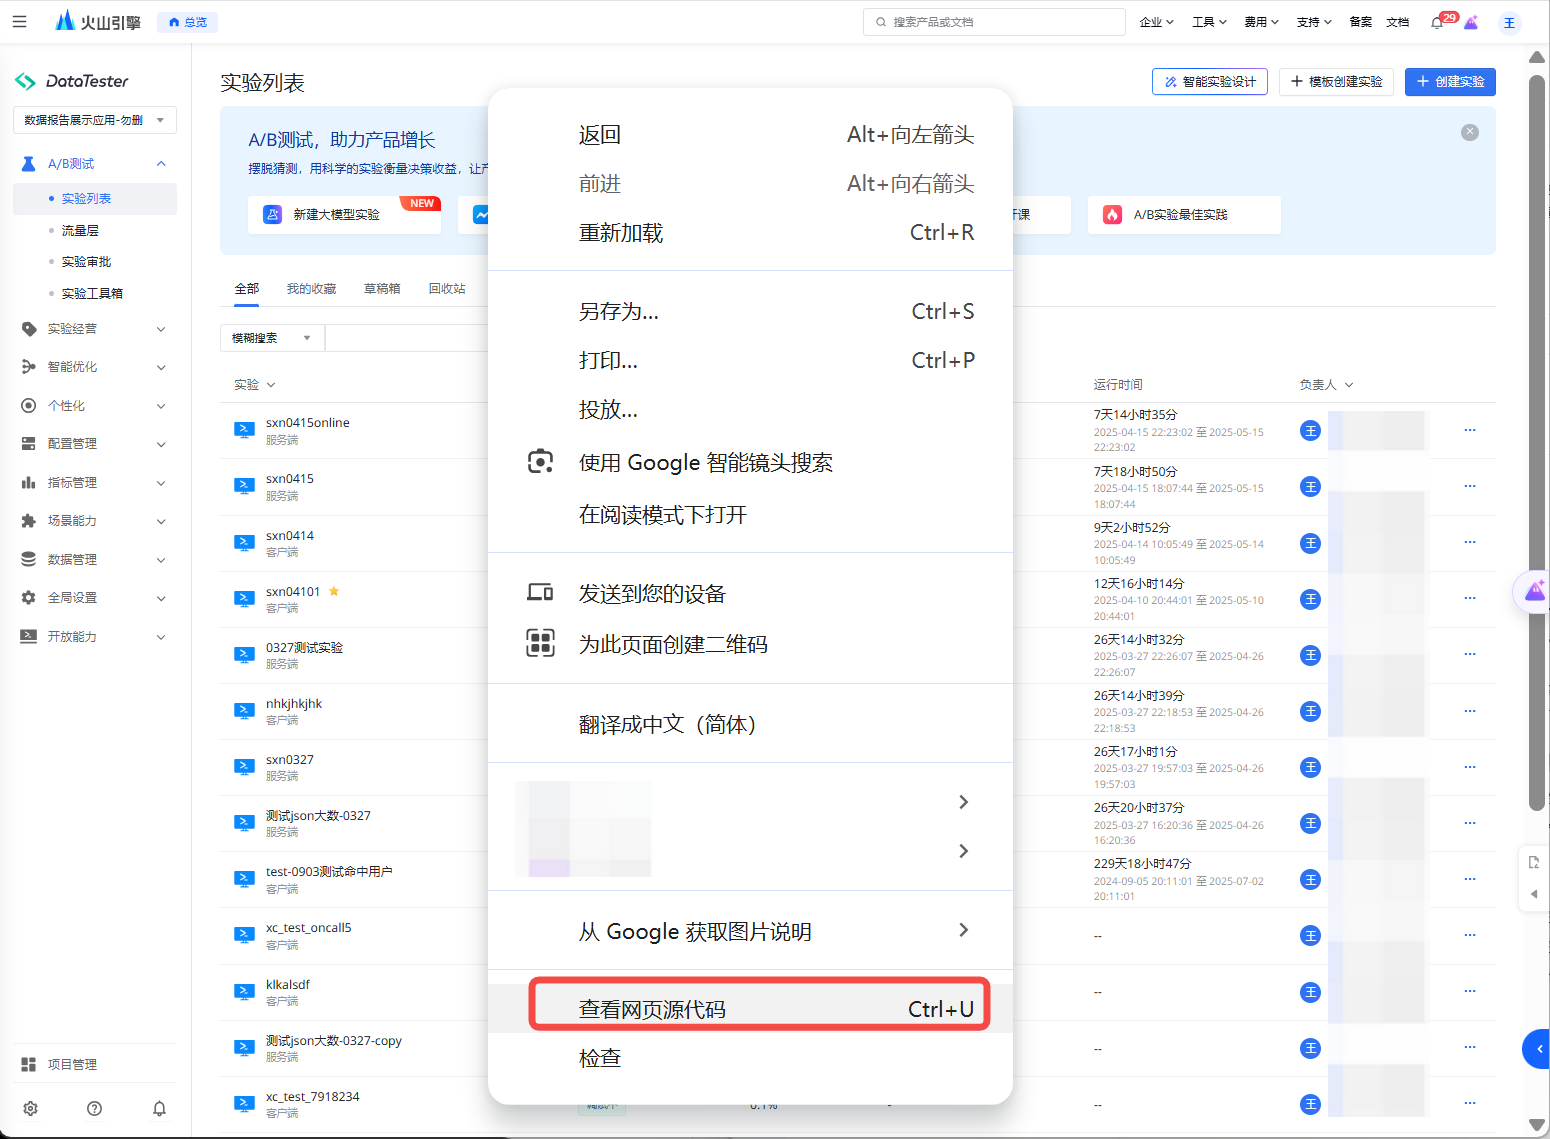This screenshot has width=1550, height=1139.
Task: Click the sidebar bottom bell icon
Action: [159, 1108]
